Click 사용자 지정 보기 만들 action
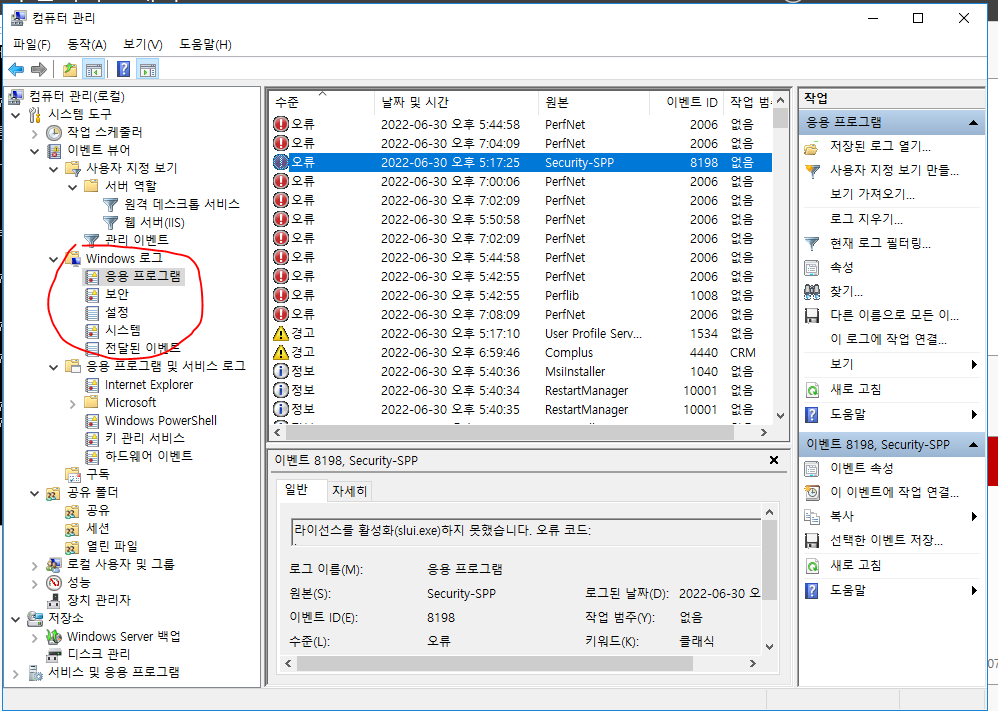 click(x=894, y=171)
